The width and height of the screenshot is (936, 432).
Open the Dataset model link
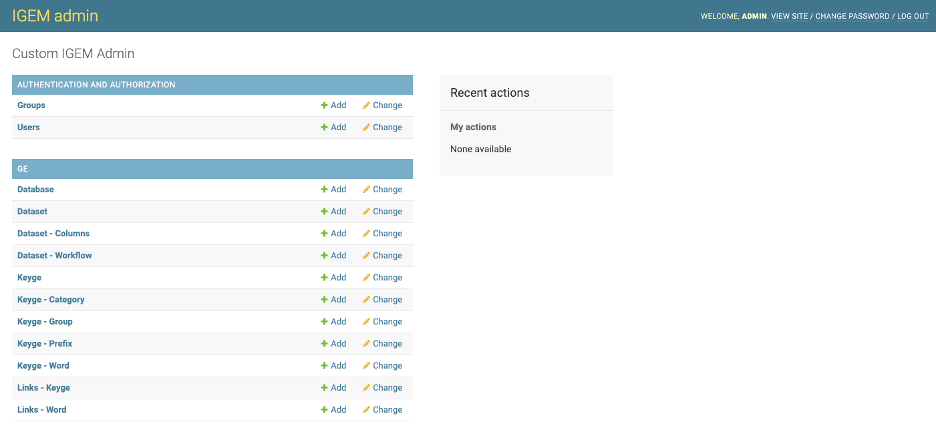coord(32,211)
